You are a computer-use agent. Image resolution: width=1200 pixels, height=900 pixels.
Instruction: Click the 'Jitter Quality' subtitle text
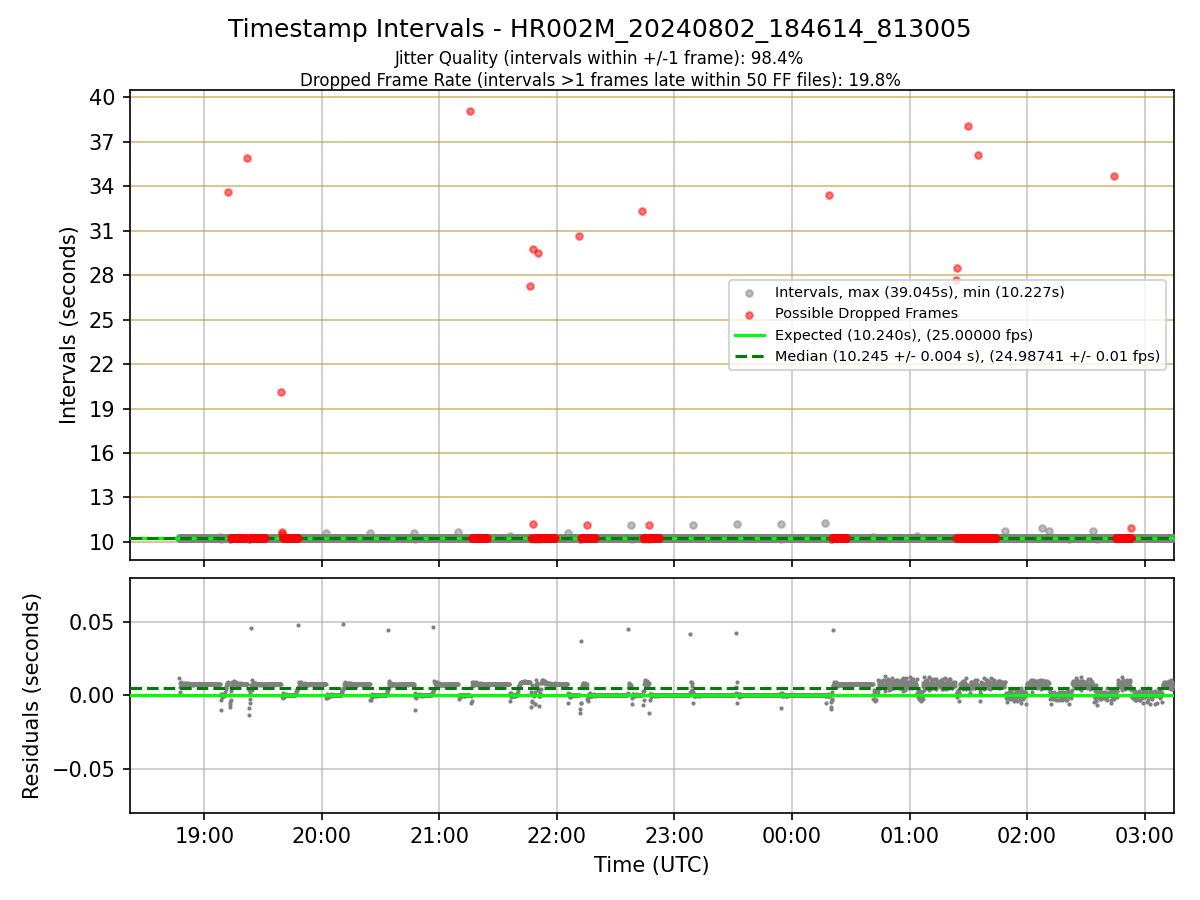pyautogui.click(x=599, y=58)
